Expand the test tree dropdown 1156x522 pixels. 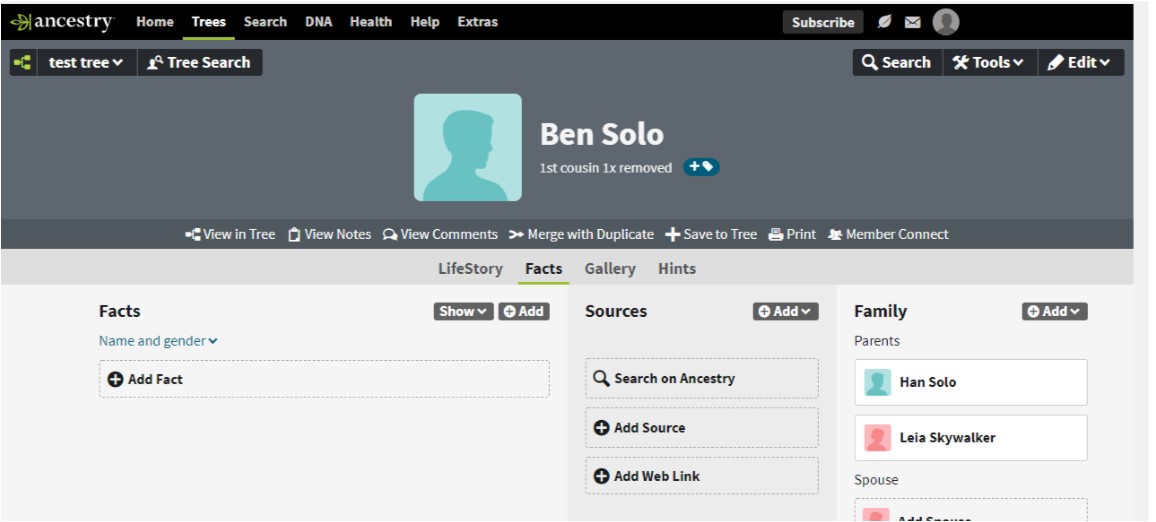click(86, 63)
